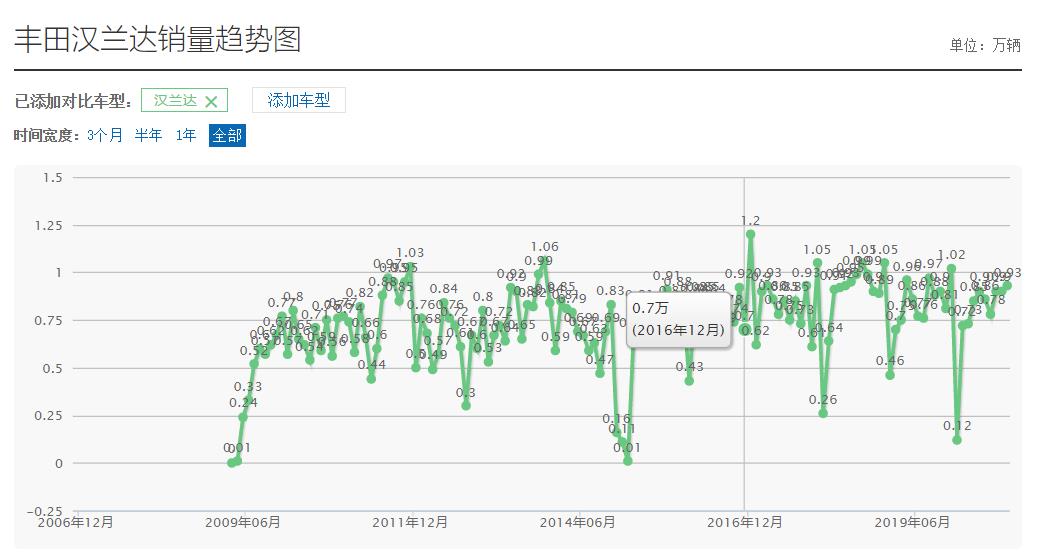Click the 1.03 data point

(x=410, y=266)
